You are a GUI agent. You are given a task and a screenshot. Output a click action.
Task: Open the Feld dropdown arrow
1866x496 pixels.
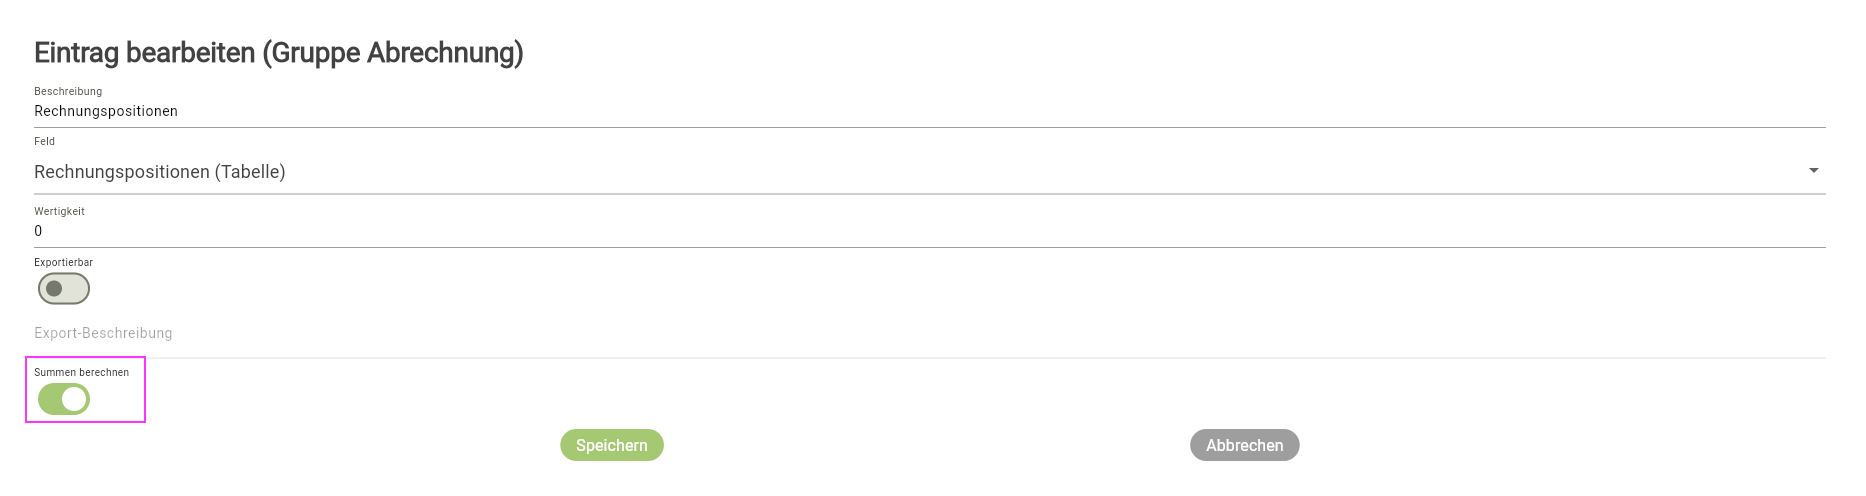click(x=1813, y=171)
